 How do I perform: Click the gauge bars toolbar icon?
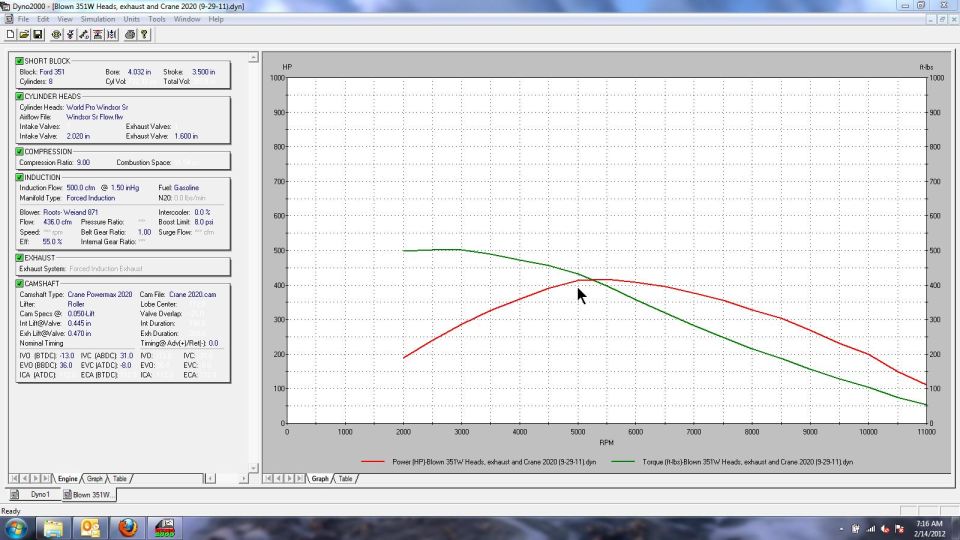coord(112,35)
